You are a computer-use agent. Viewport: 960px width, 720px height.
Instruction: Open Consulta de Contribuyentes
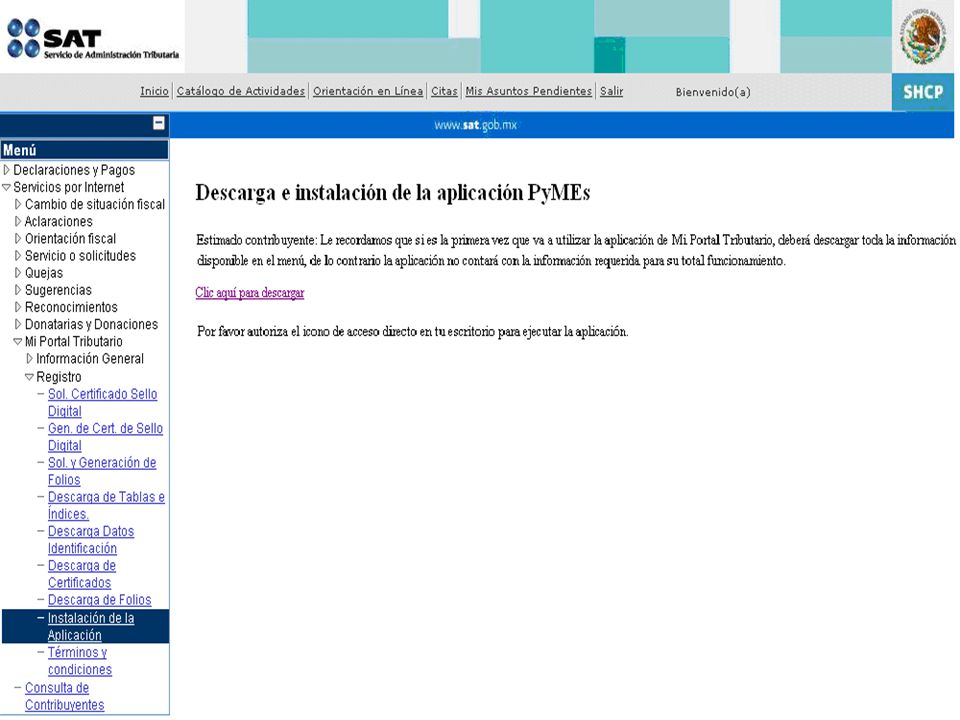(64, 696)
